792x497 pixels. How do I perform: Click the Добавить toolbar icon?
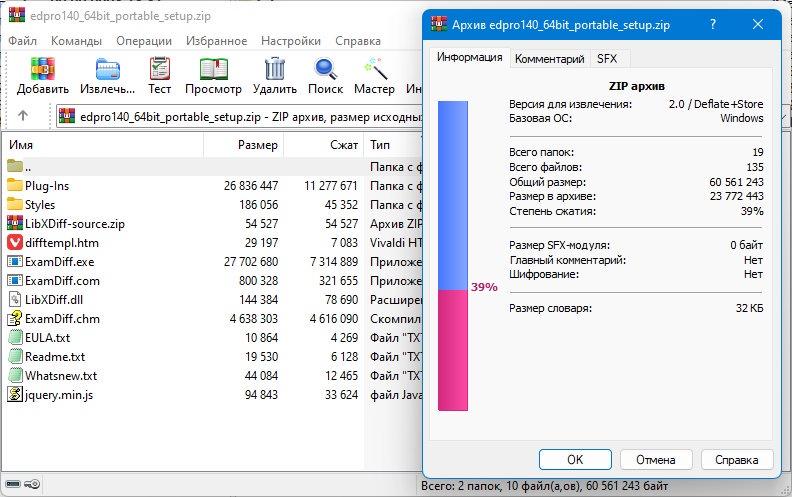pos(43,69)
